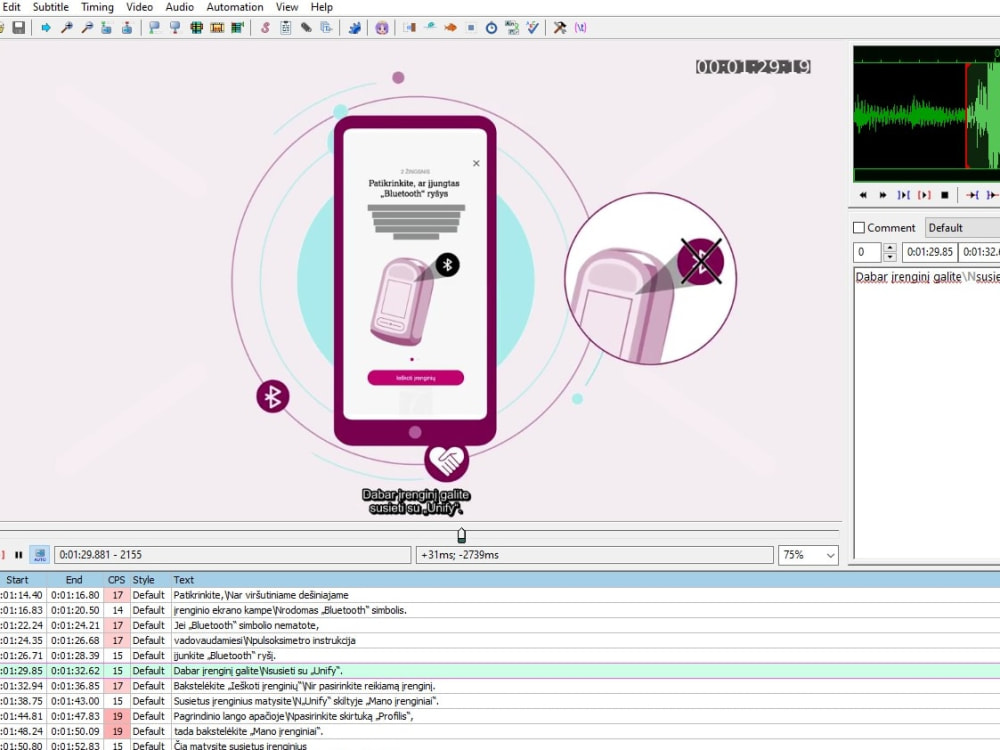The width and height of the screenshot is (1000, 750).
Task: Zoom video out with magnifier minus icon
Action: coord(87,27)
